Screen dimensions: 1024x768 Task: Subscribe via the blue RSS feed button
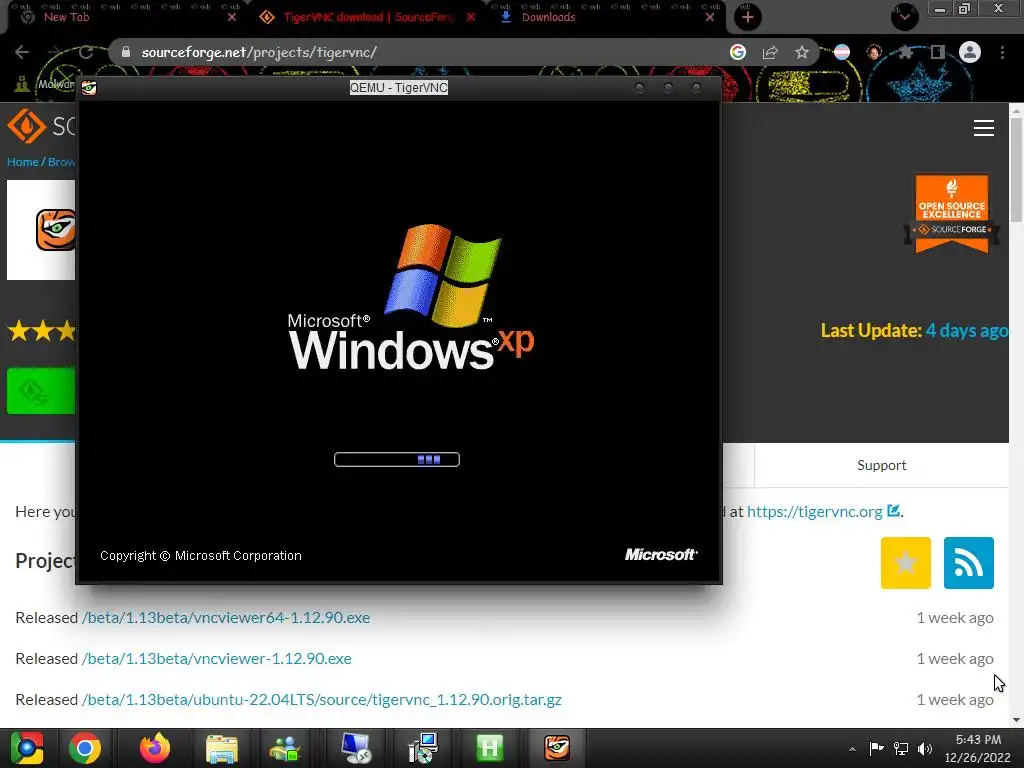coord(968,563)
